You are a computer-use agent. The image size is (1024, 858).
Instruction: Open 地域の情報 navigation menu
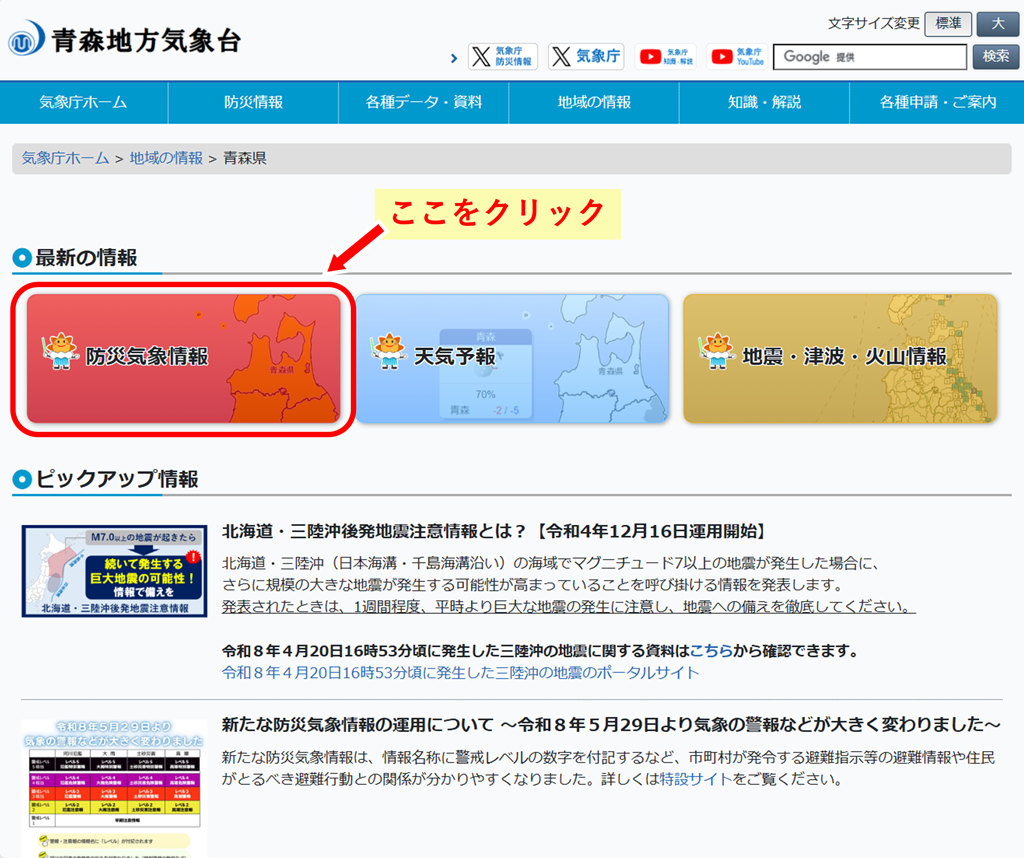pyautogui.click(x=594, y=103)
